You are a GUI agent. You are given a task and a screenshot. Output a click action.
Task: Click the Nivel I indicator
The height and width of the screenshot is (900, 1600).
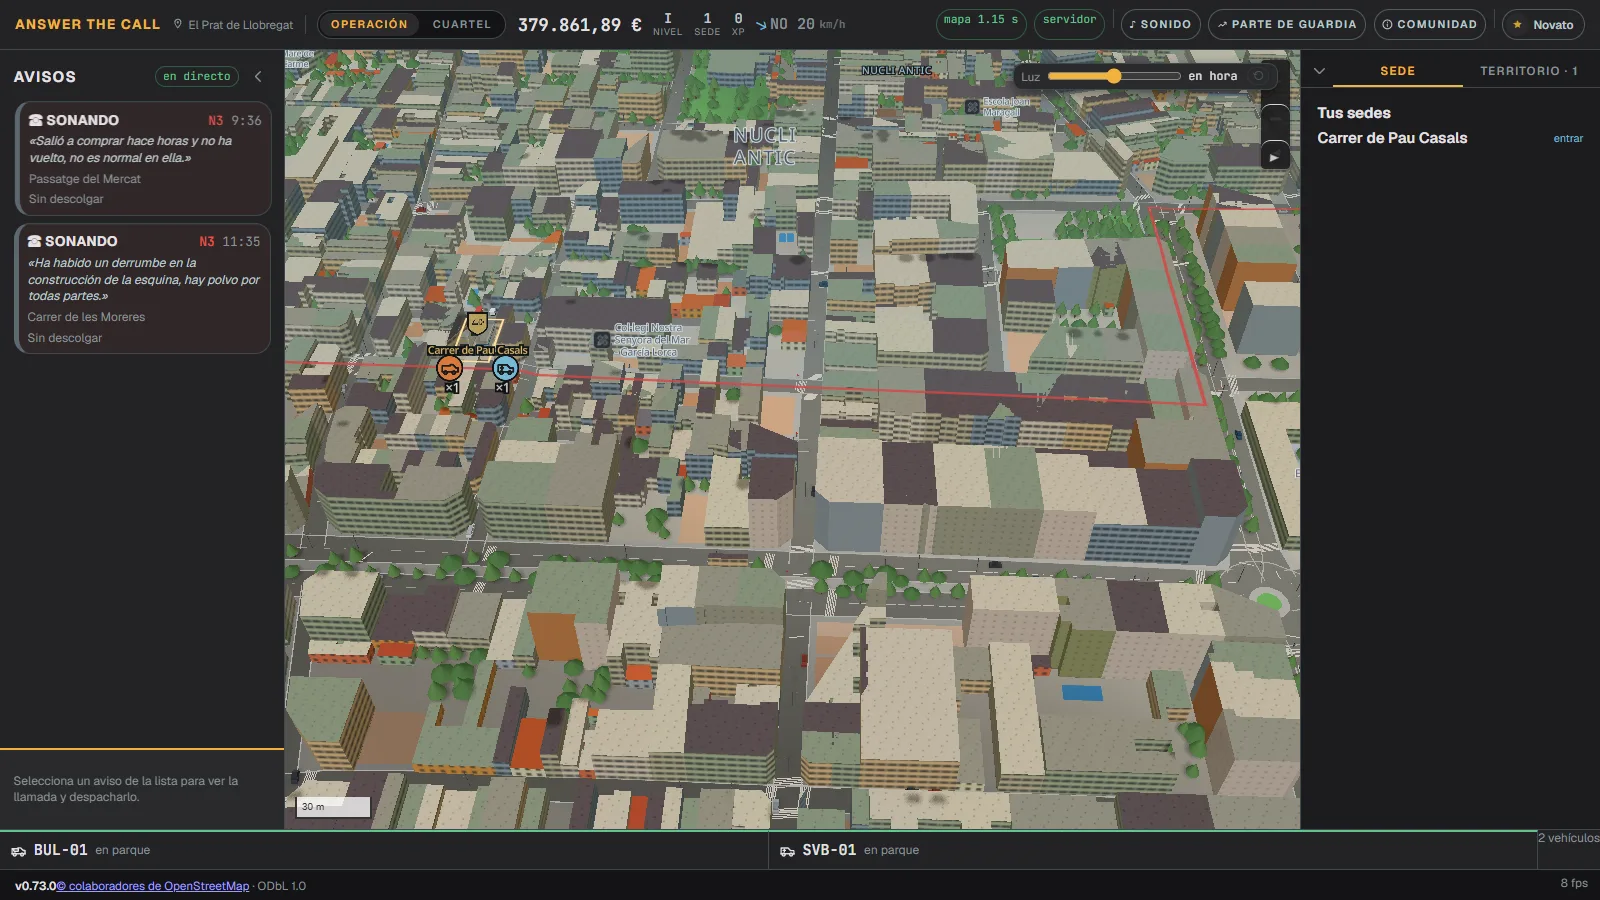(667, 24)
